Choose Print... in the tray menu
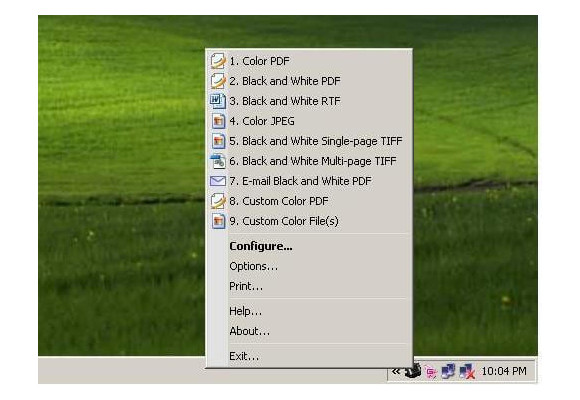580x400 pixels. point(246,286)
